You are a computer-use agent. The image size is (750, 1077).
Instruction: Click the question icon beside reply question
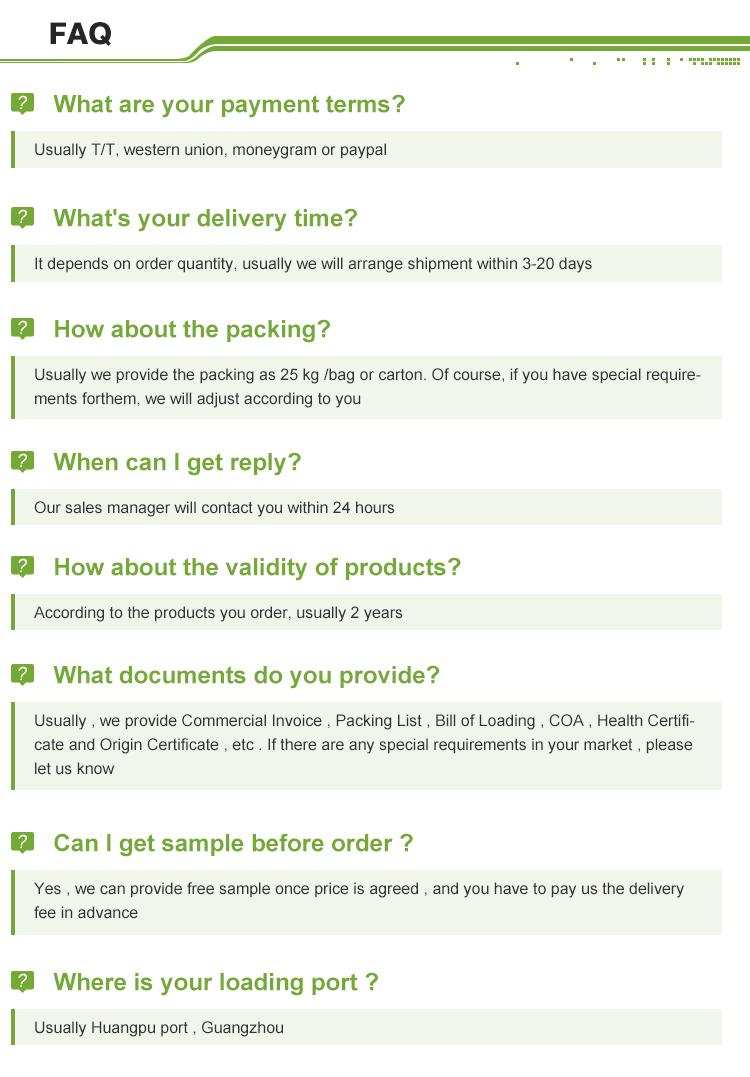(22, 462)
